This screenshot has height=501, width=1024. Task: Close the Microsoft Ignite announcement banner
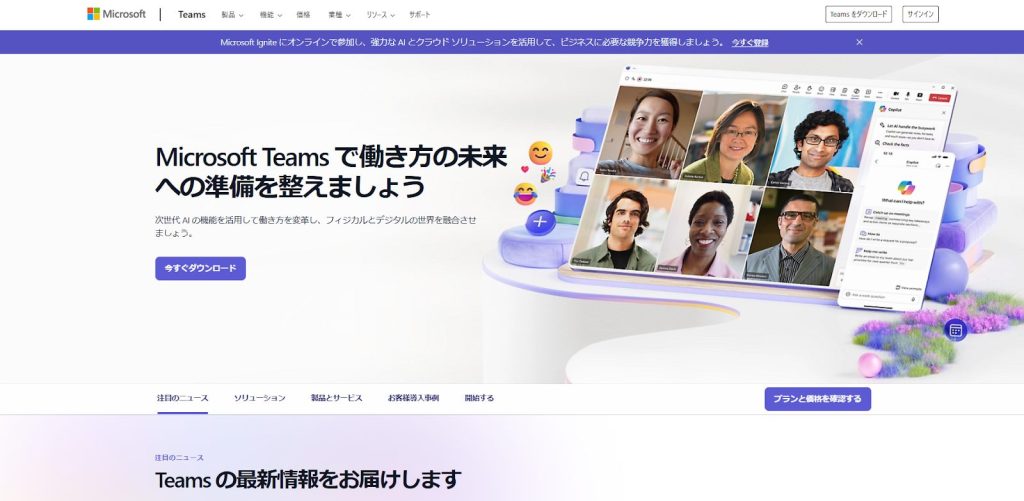[859, 42]
